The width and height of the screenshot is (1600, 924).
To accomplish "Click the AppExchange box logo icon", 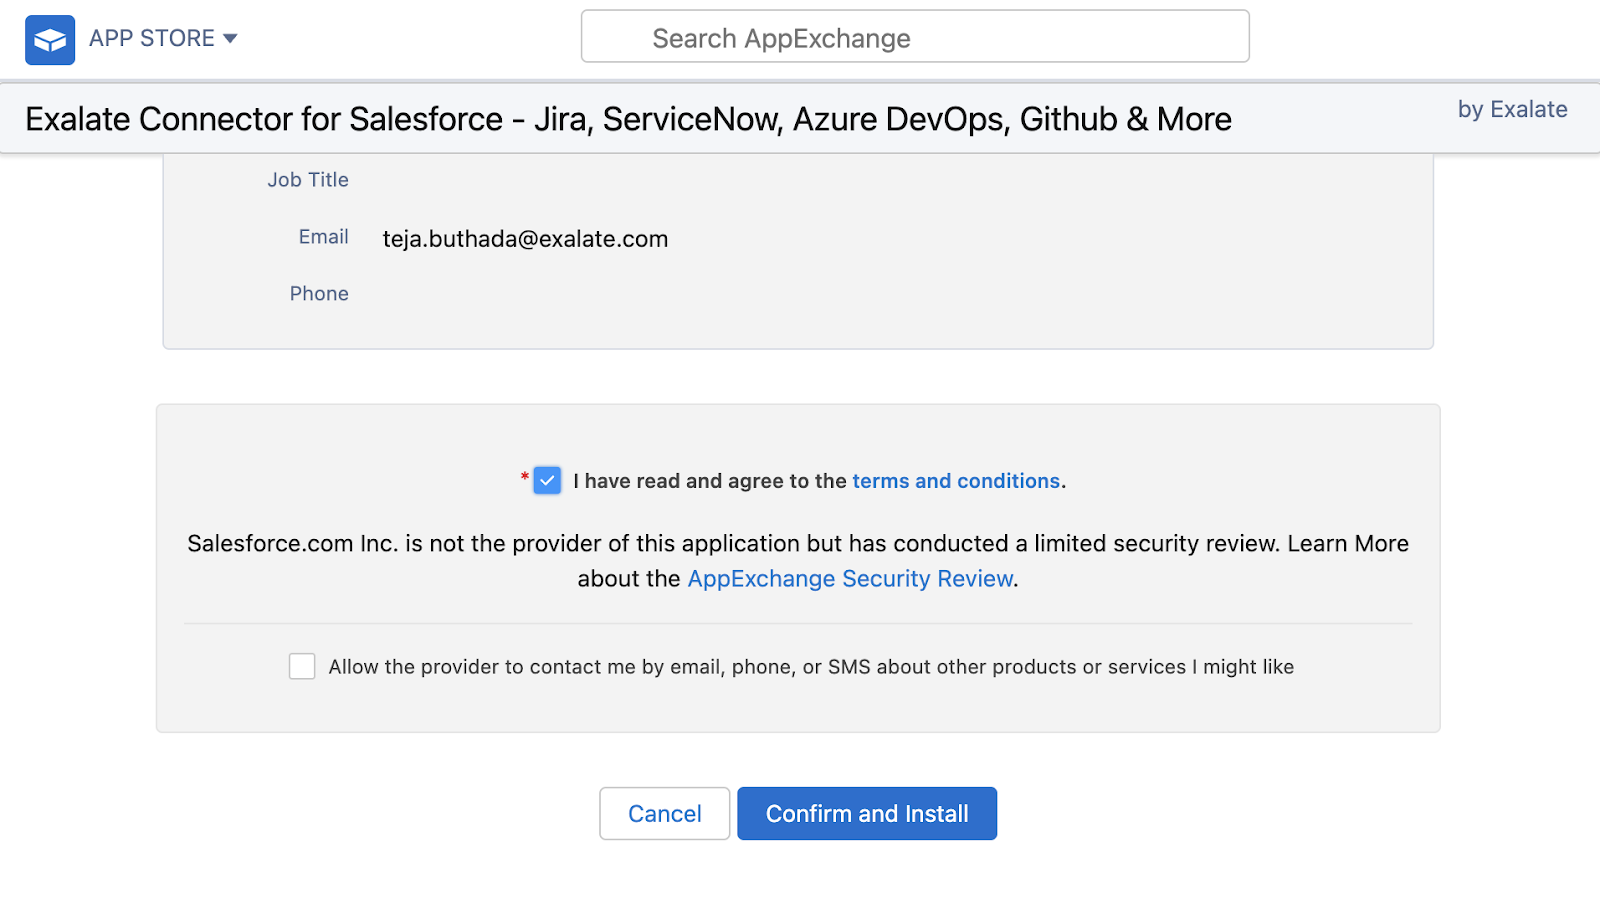I will [x=50, y=40].
